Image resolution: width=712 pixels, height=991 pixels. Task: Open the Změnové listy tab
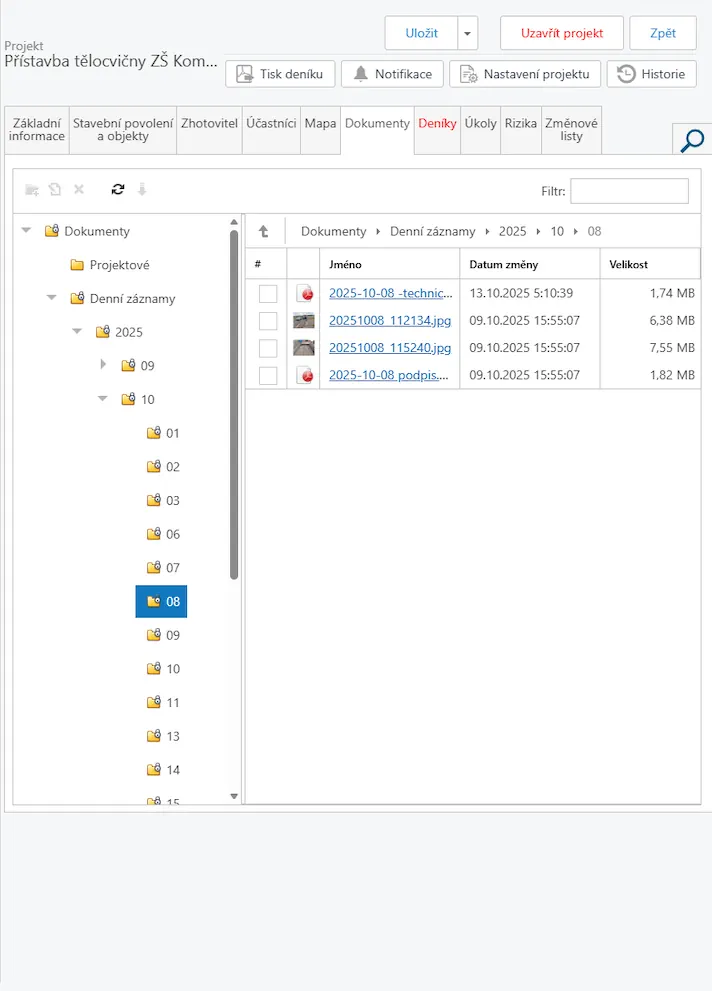(571, 130)
